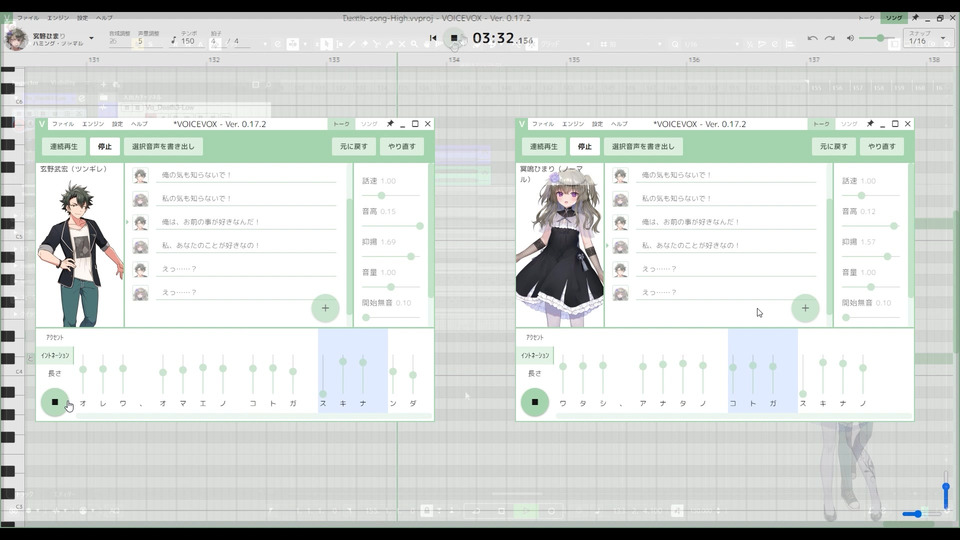Click measure 135 on the song timeline ruler

pyautogui.click(x=574, y=60)
